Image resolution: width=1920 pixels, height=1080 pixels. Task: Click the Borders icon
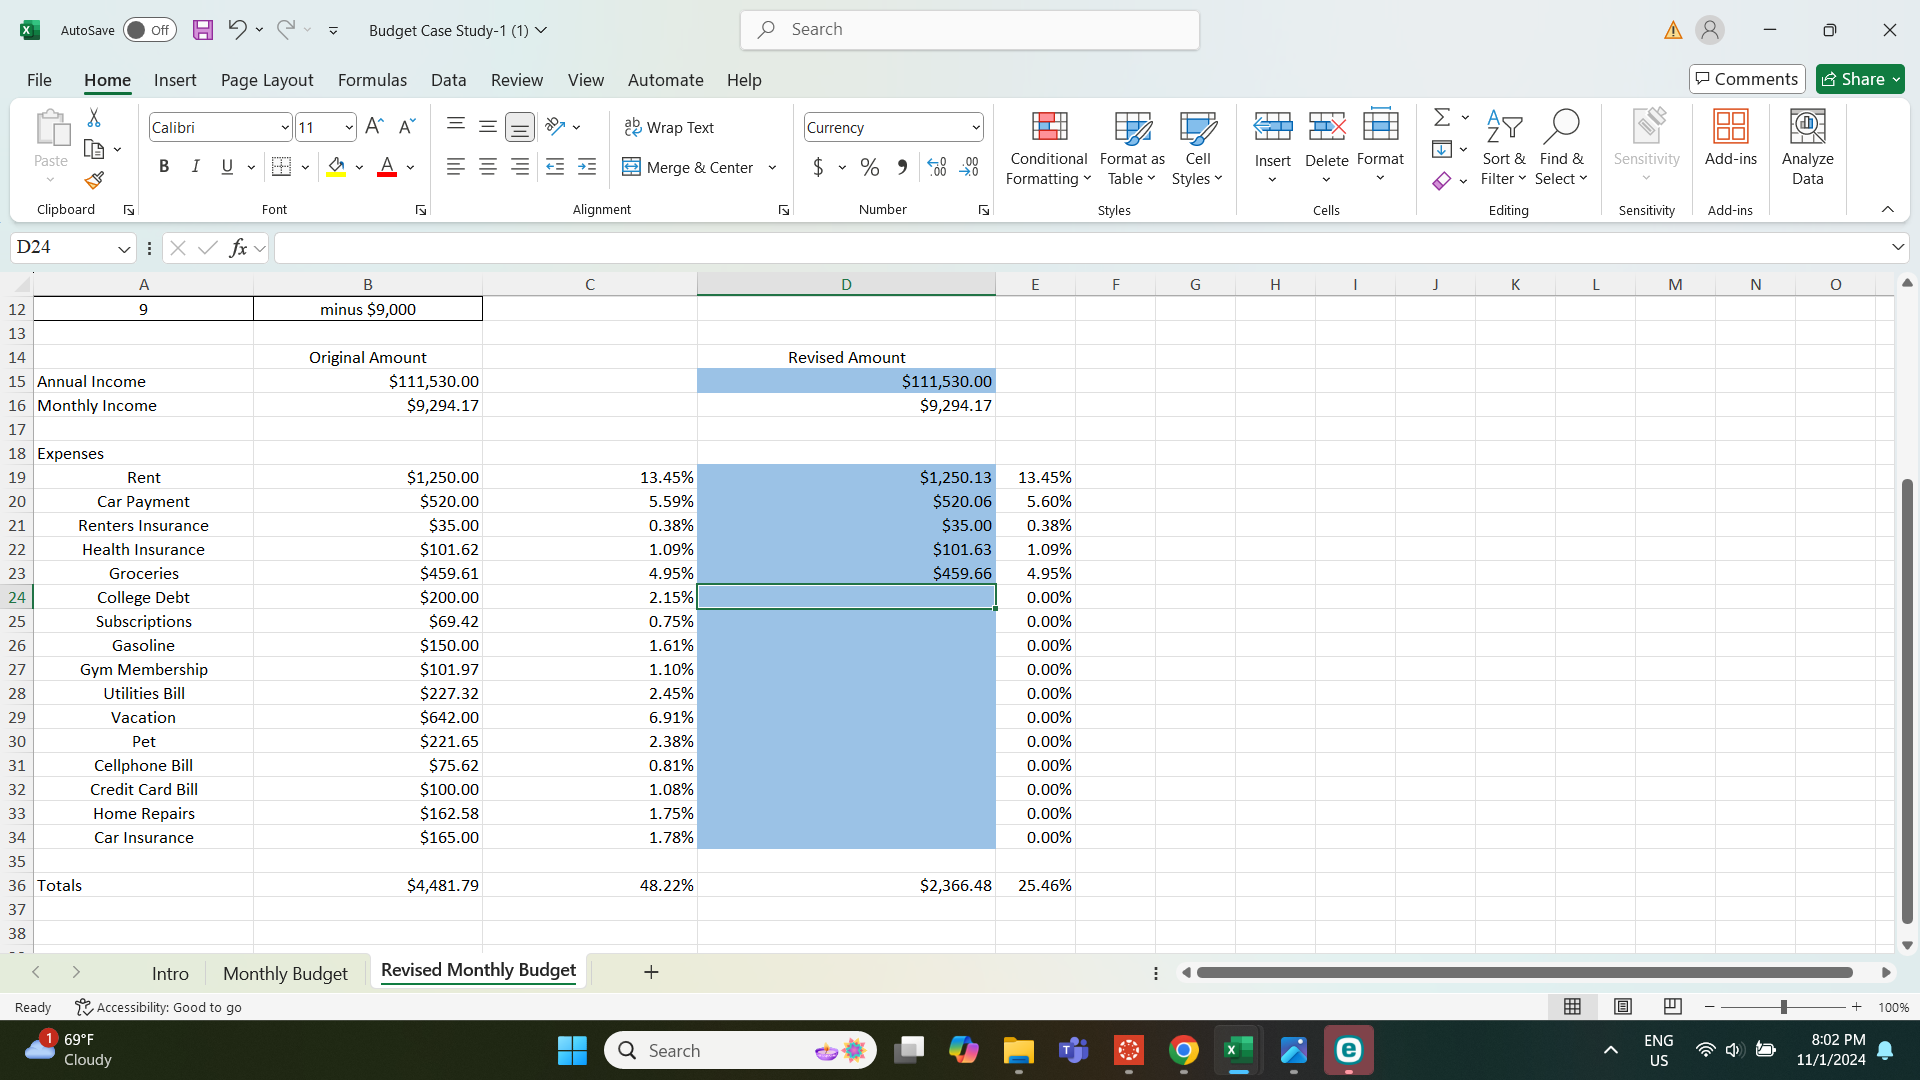click(x=282, y=168)
